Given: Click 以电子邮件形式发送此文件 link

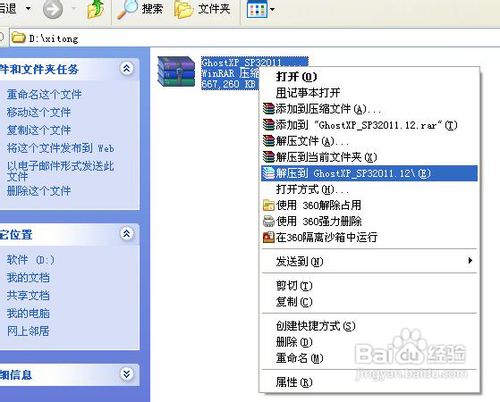Looking at the screenshot, I should click(61, 171).
